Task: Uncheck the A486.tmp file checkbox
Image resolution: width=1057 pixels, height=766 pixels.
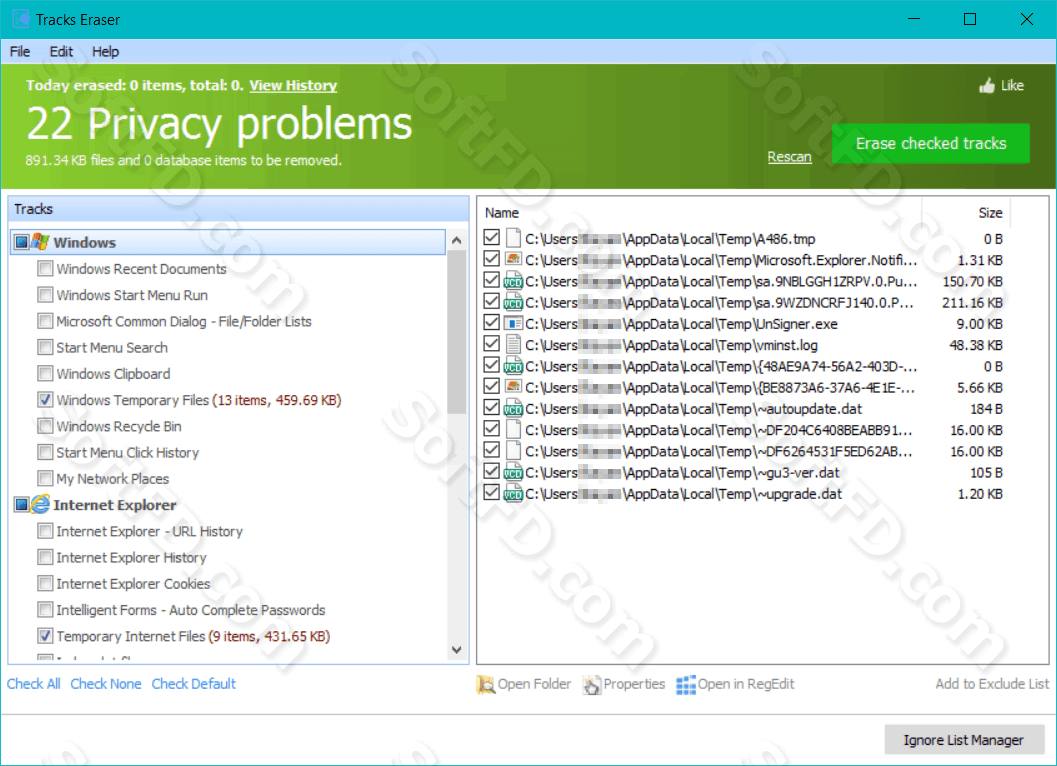Action: click(x=492, y=237)
